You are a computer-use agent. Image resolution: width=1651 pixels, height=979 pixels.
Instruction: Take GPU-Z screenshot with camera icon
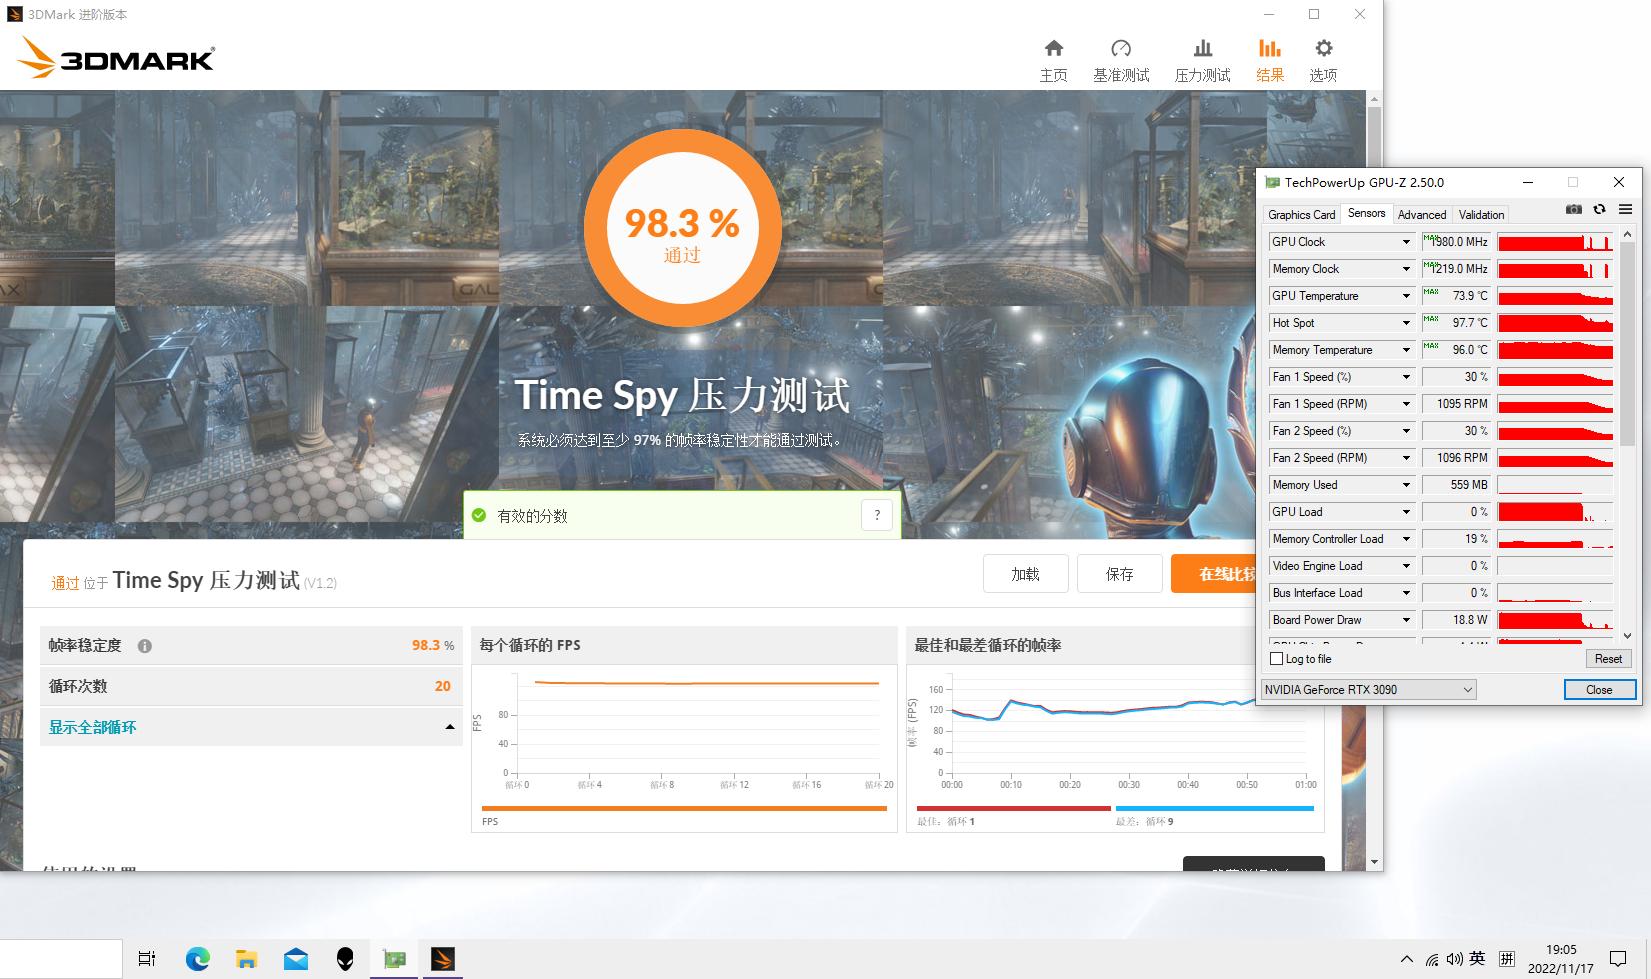click(x=1574, y=209)
